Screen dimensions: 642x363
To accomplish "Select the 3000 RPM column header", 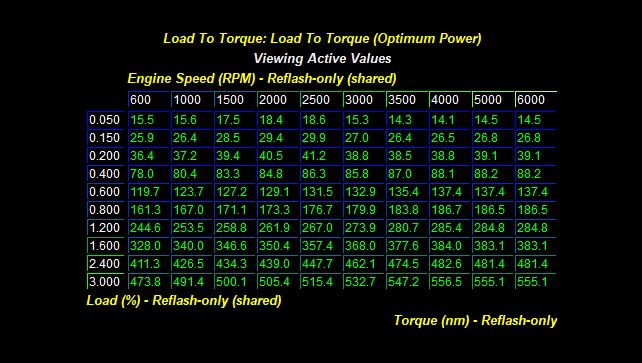I will [x=364, y=99].
